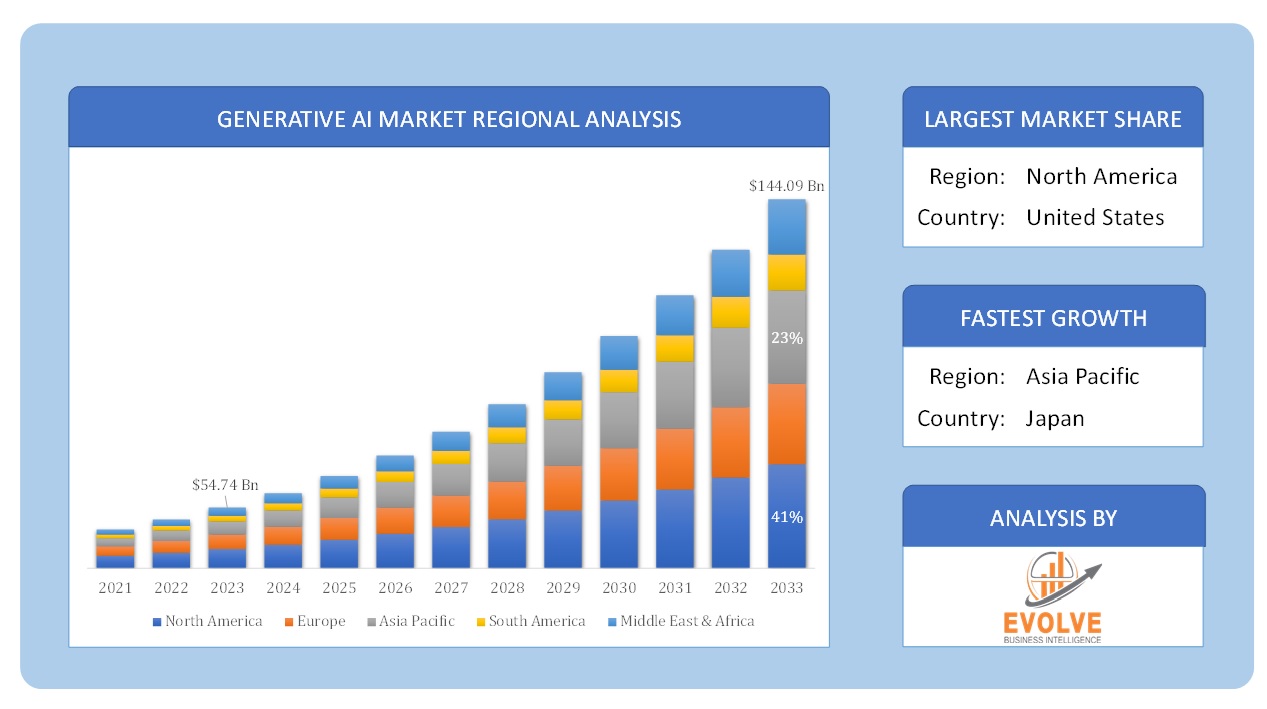Screen dimensions: 1267x709
Task: Click the 'Fastest Growth' header
Action: coord(1053,318)
